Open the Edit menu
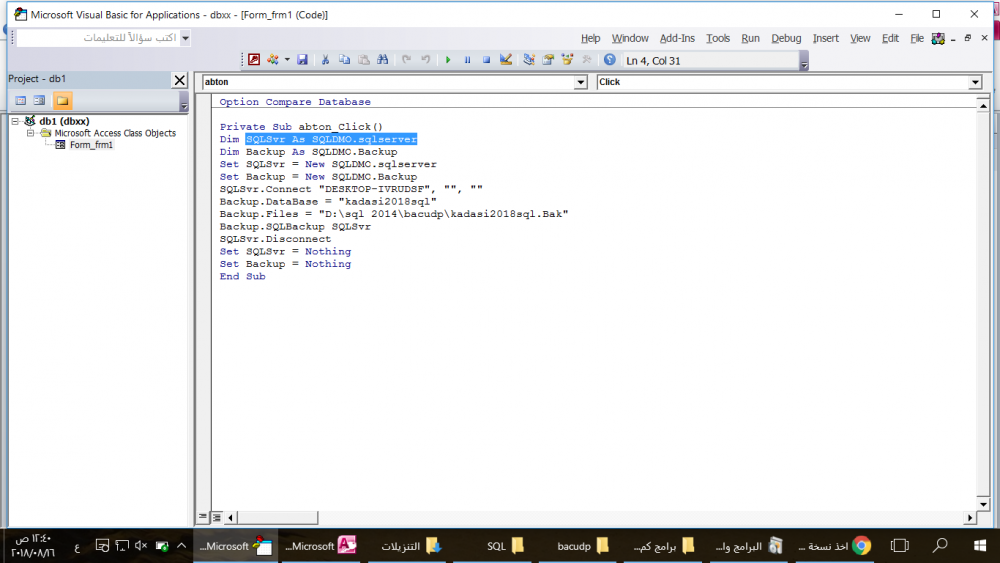 890,38
